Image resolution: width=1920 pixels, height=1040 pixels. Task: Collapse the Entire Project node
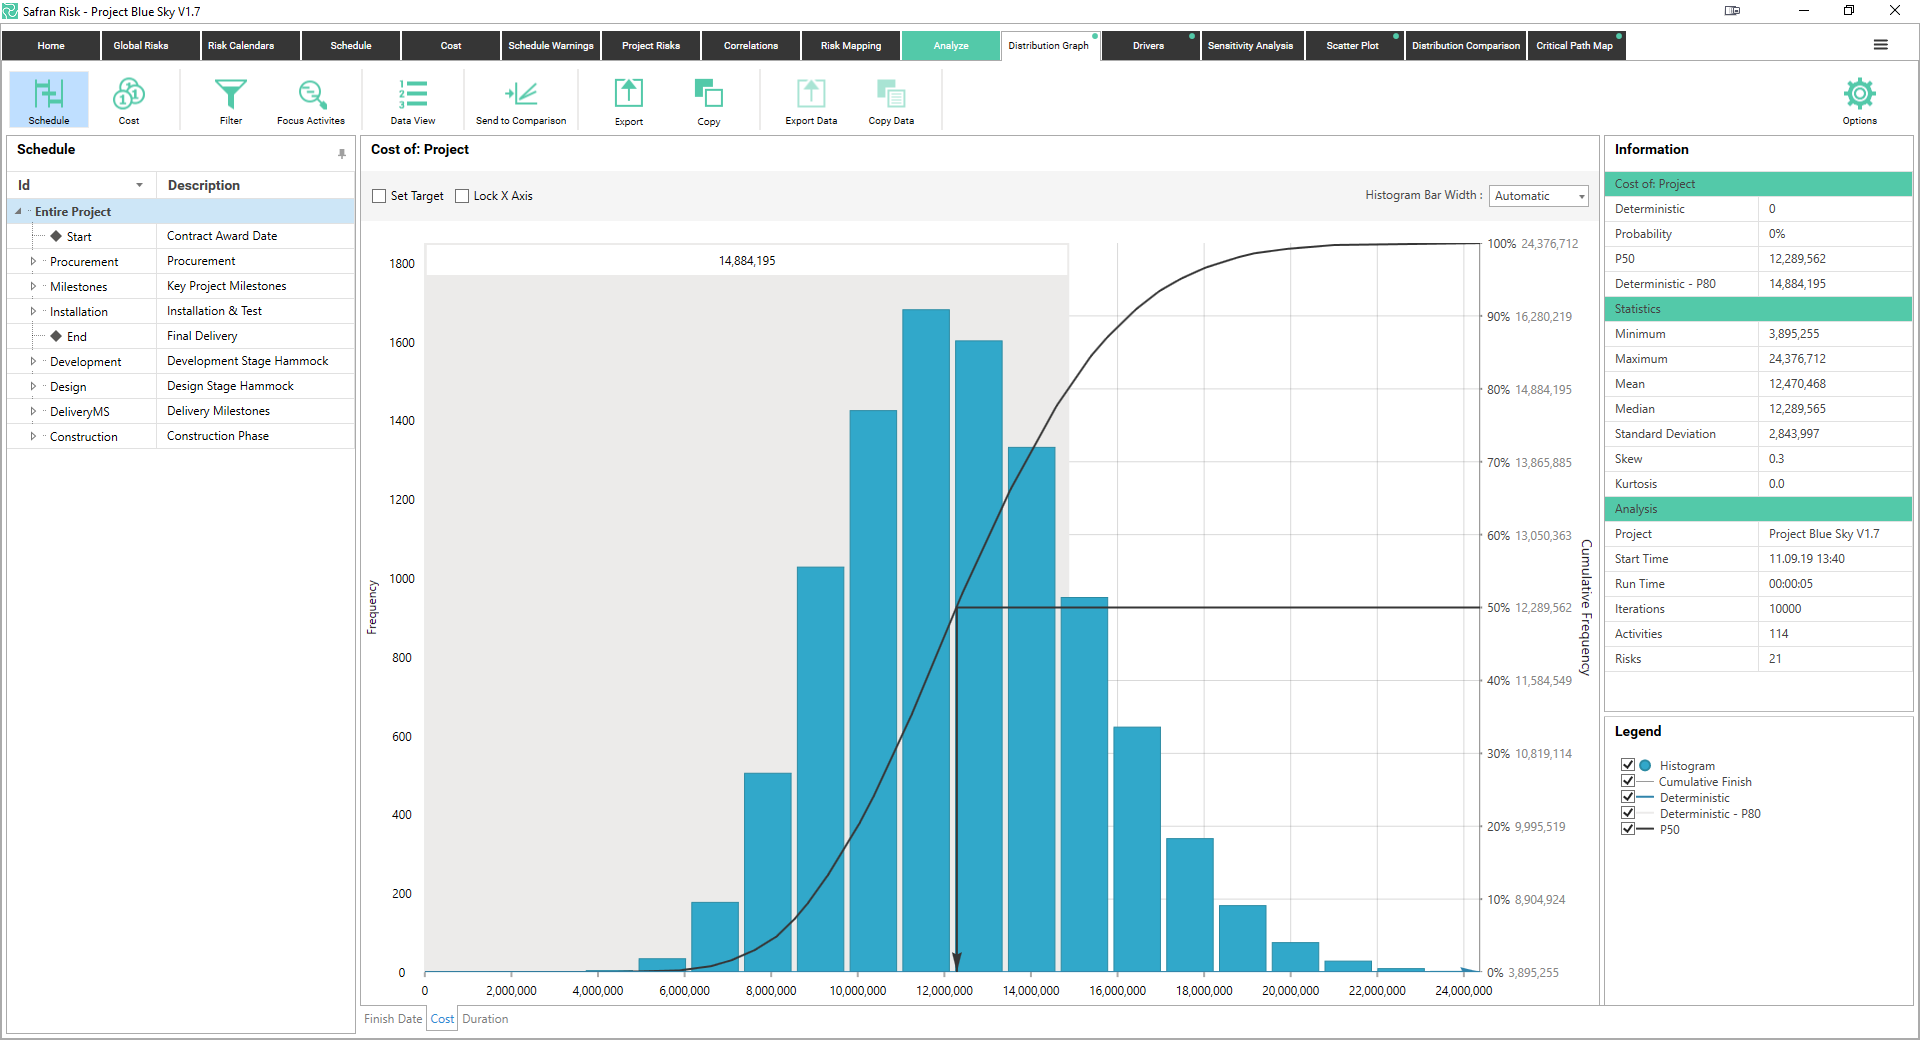point(16,211)
